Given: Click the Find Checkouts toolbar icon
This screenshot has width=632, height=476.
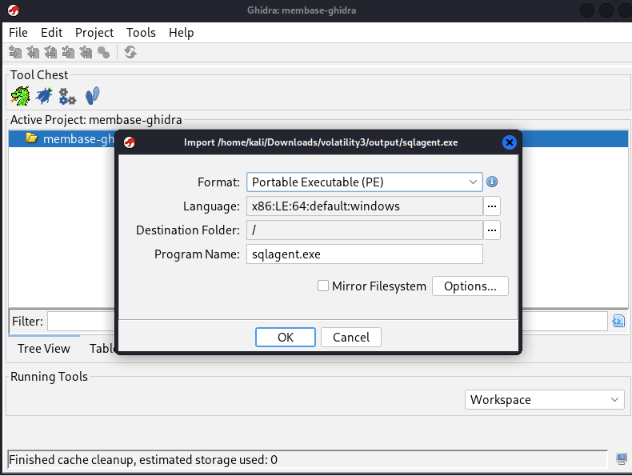Looking at the screenshot, I should pos(104,52).
